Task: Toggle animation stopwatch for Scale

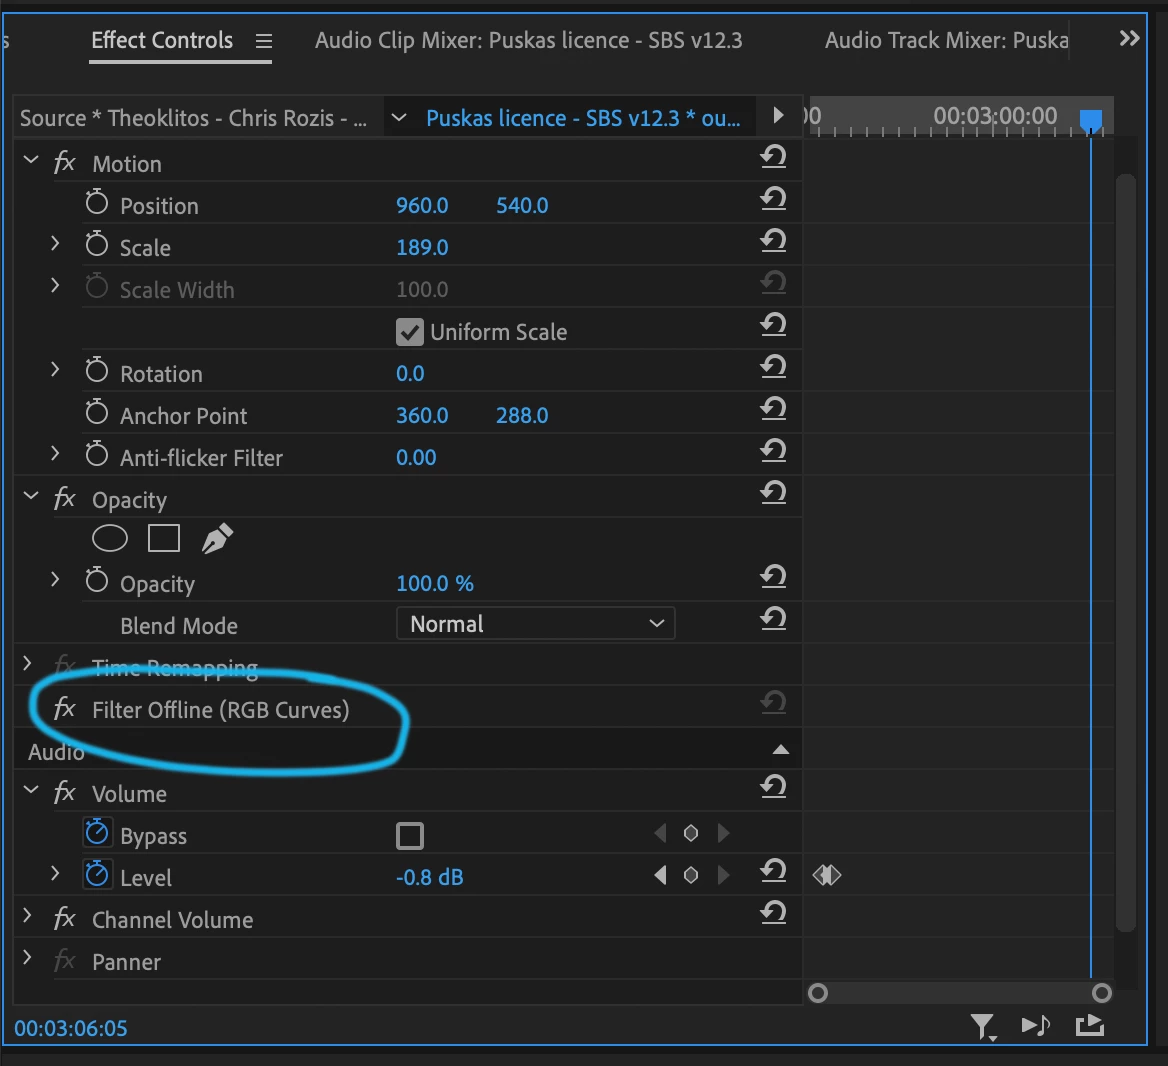Action: 97,244
